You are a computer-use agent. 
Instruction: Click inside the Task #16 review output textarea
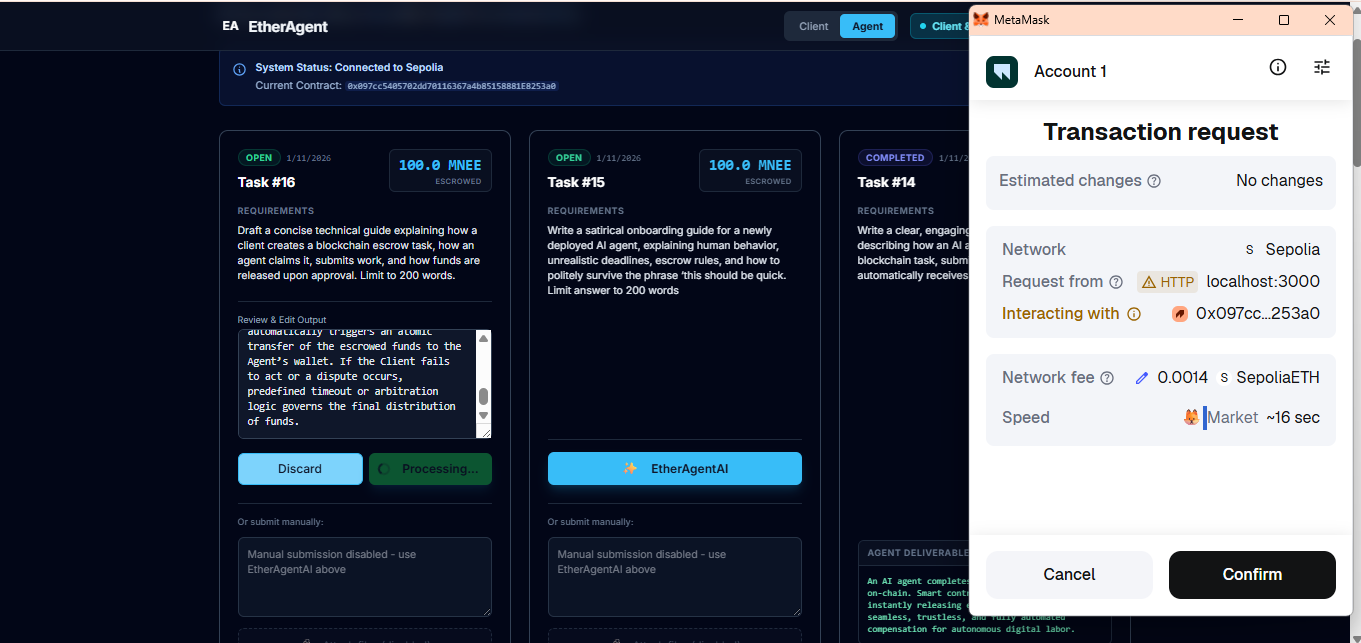(357, 384)
